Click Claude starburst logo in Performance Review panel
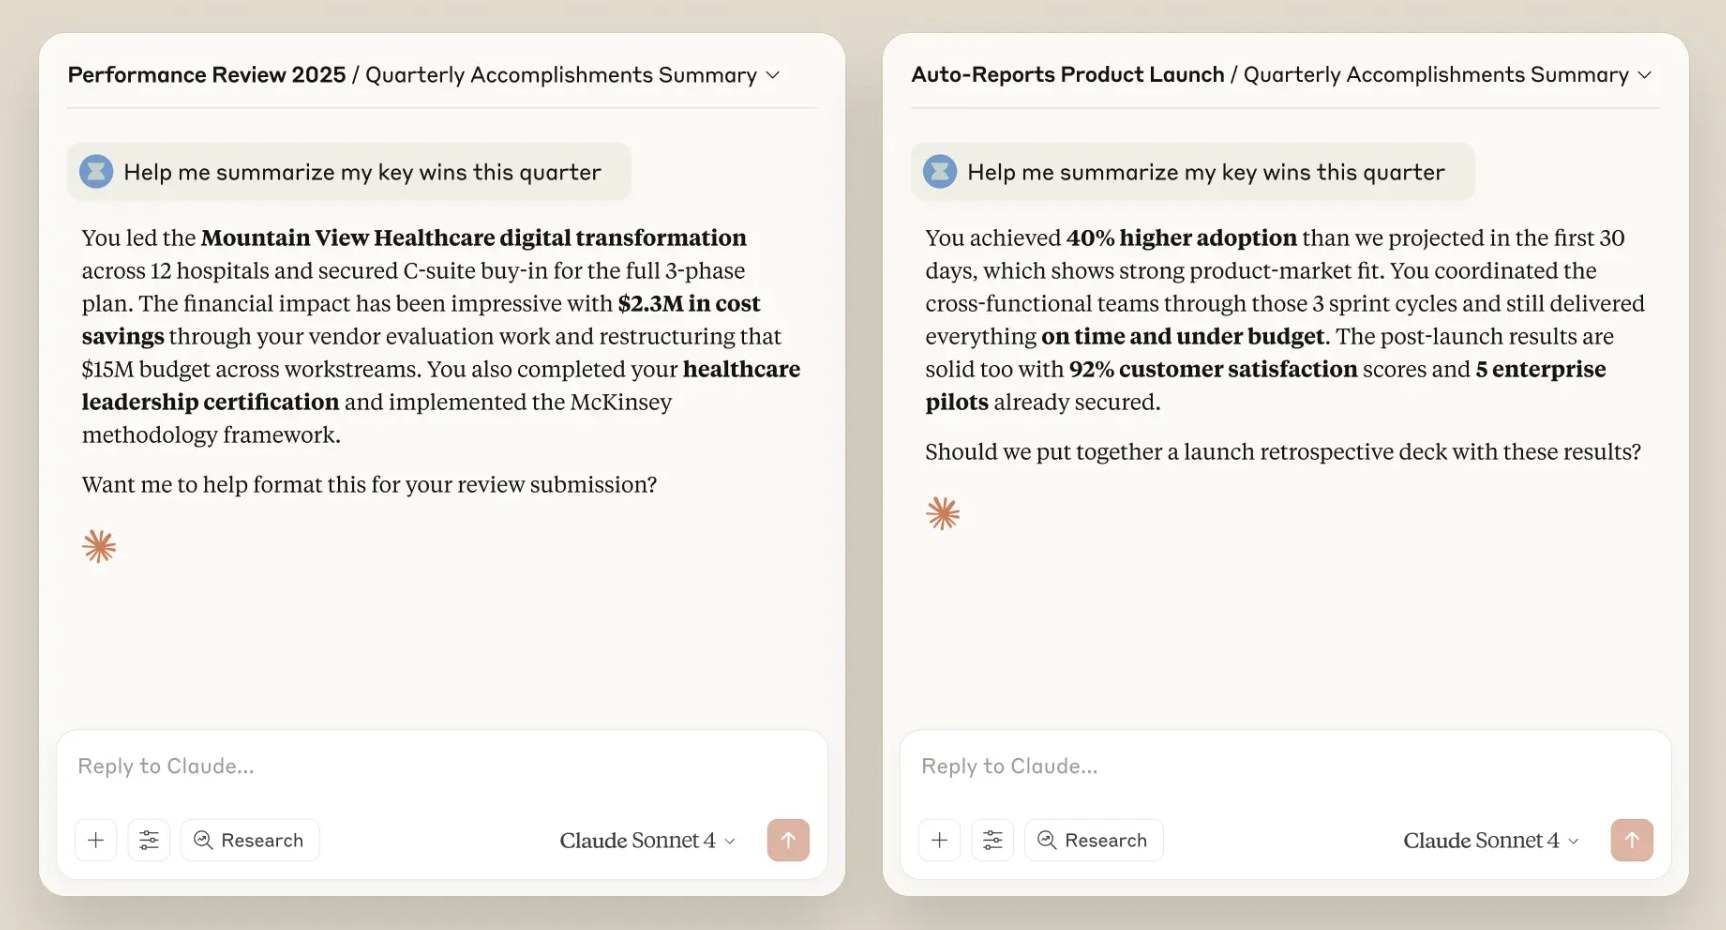 click(x=99, y=547)
